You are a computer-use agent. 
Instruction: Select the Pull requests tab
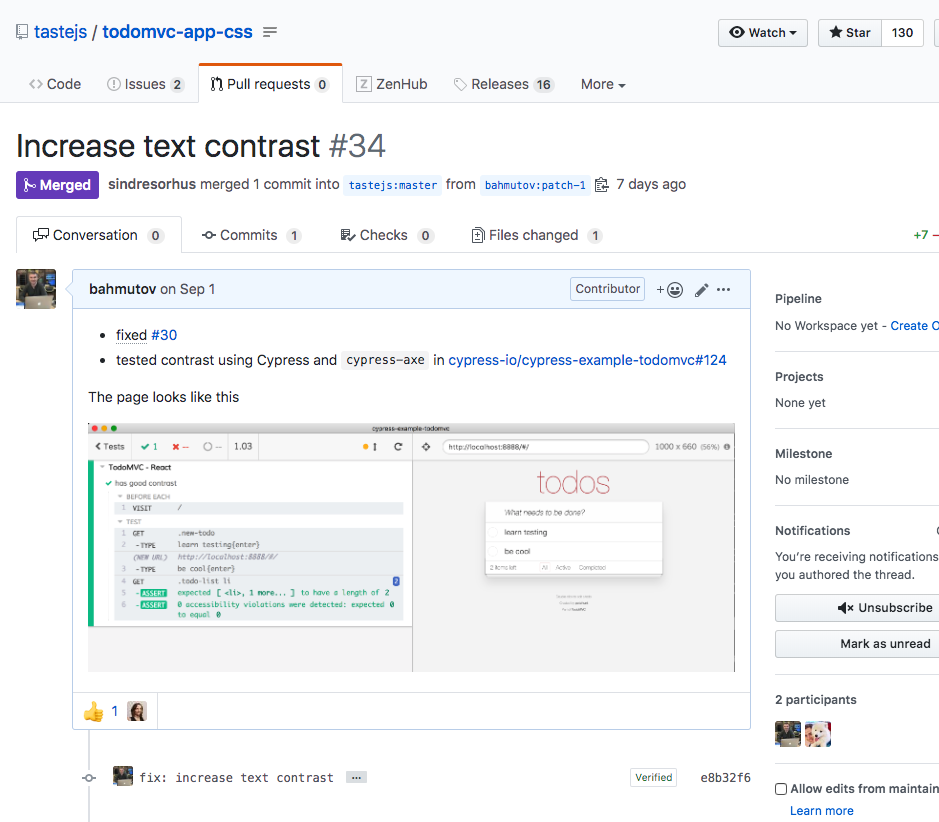click(x=269, y=84)
